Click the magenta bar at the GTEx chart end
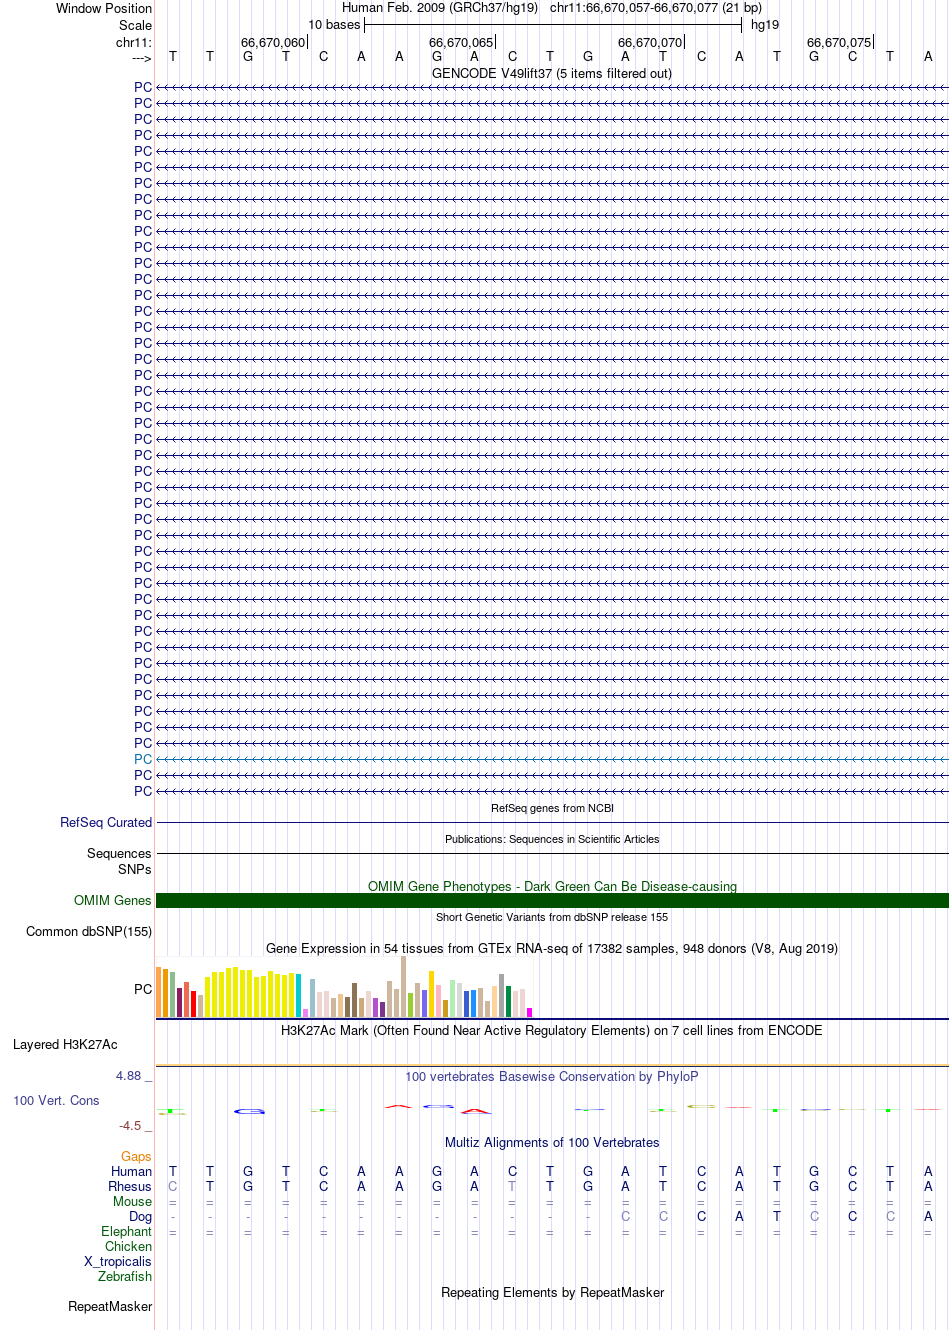The image size is (950, 1330). point(530,1013)
